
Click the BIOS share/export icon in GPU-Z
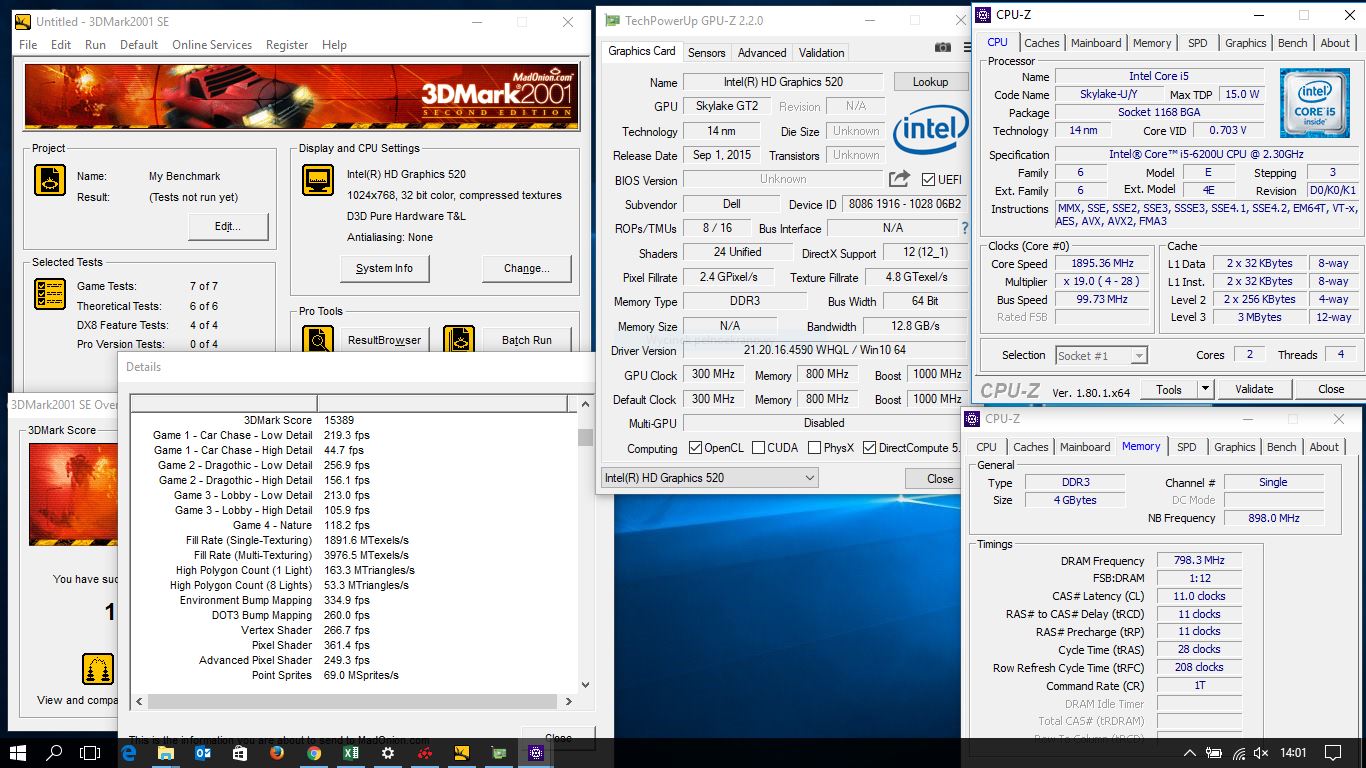(x=899, y=179)
